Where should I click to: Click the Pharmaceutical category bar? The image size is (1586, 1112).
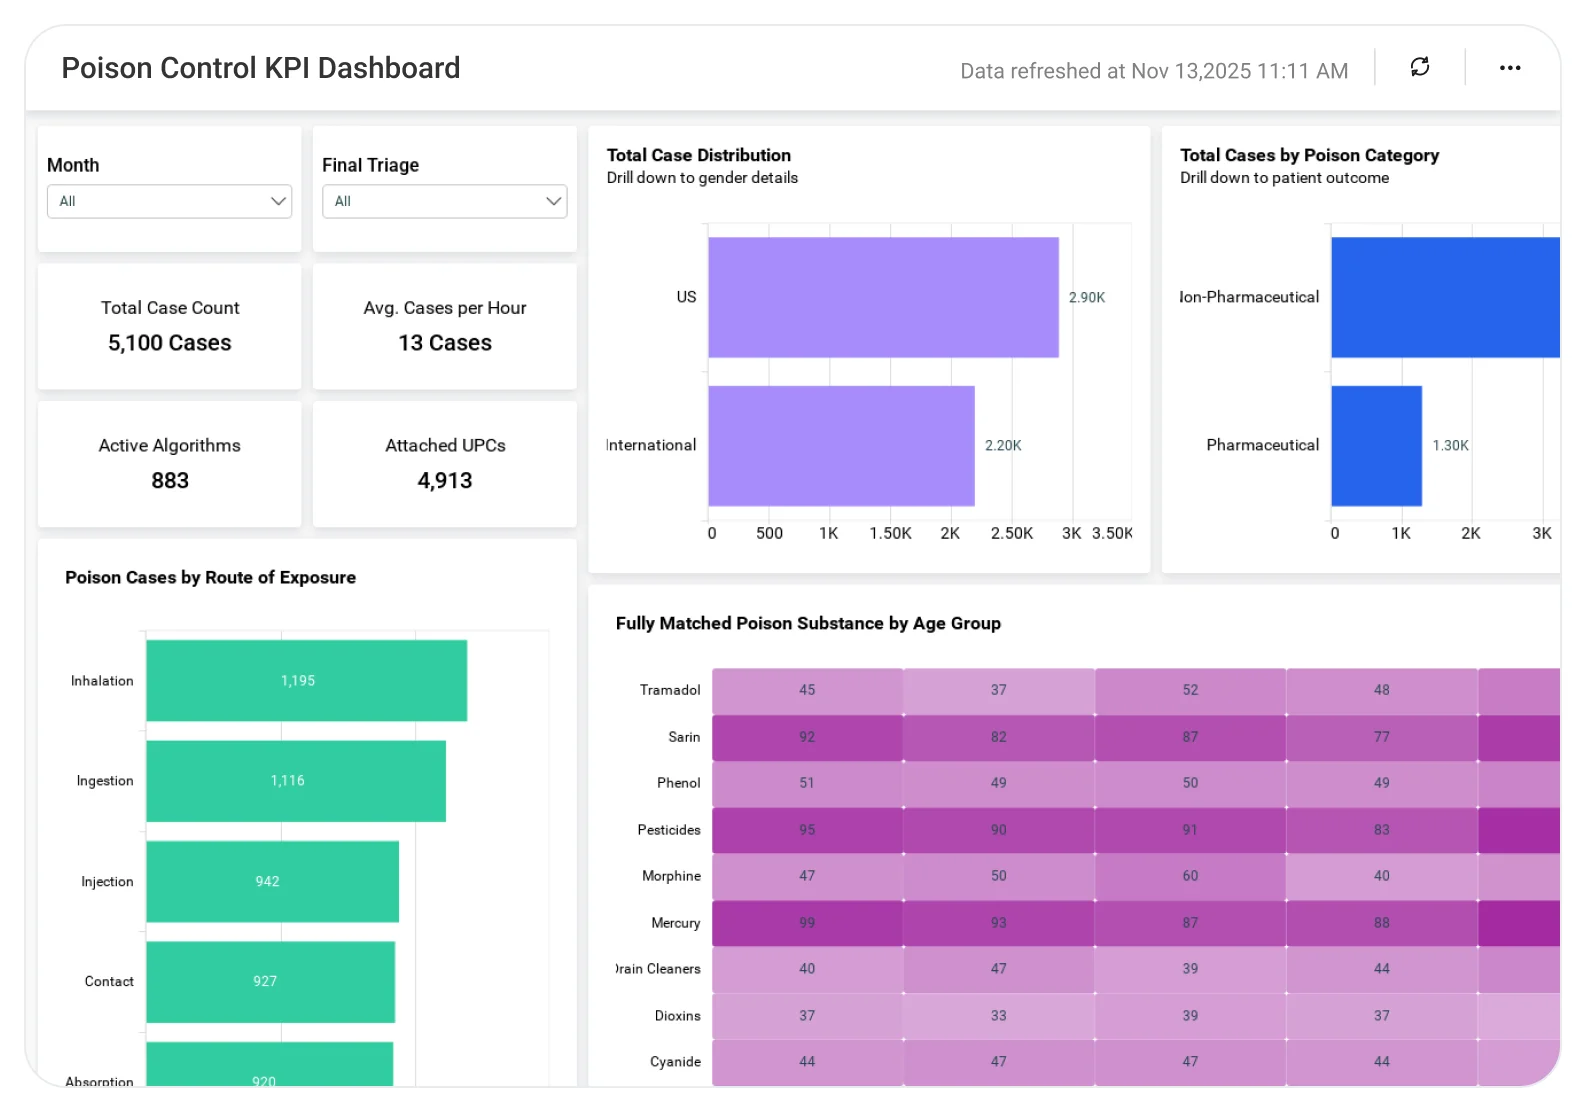click(x=1376, y=446)
